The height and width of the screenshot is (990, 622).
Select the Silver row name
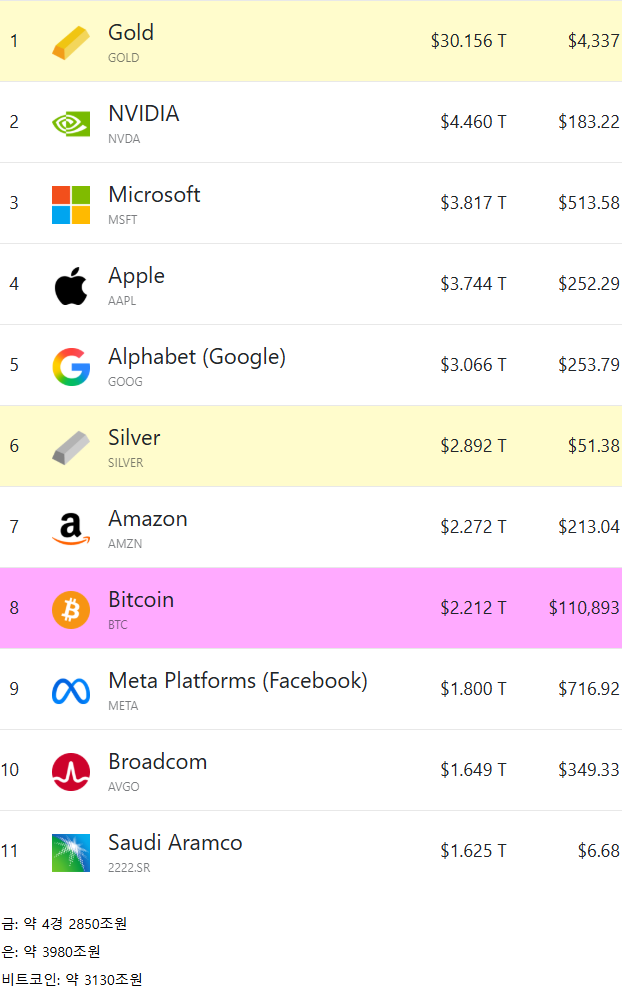(134, 438)
